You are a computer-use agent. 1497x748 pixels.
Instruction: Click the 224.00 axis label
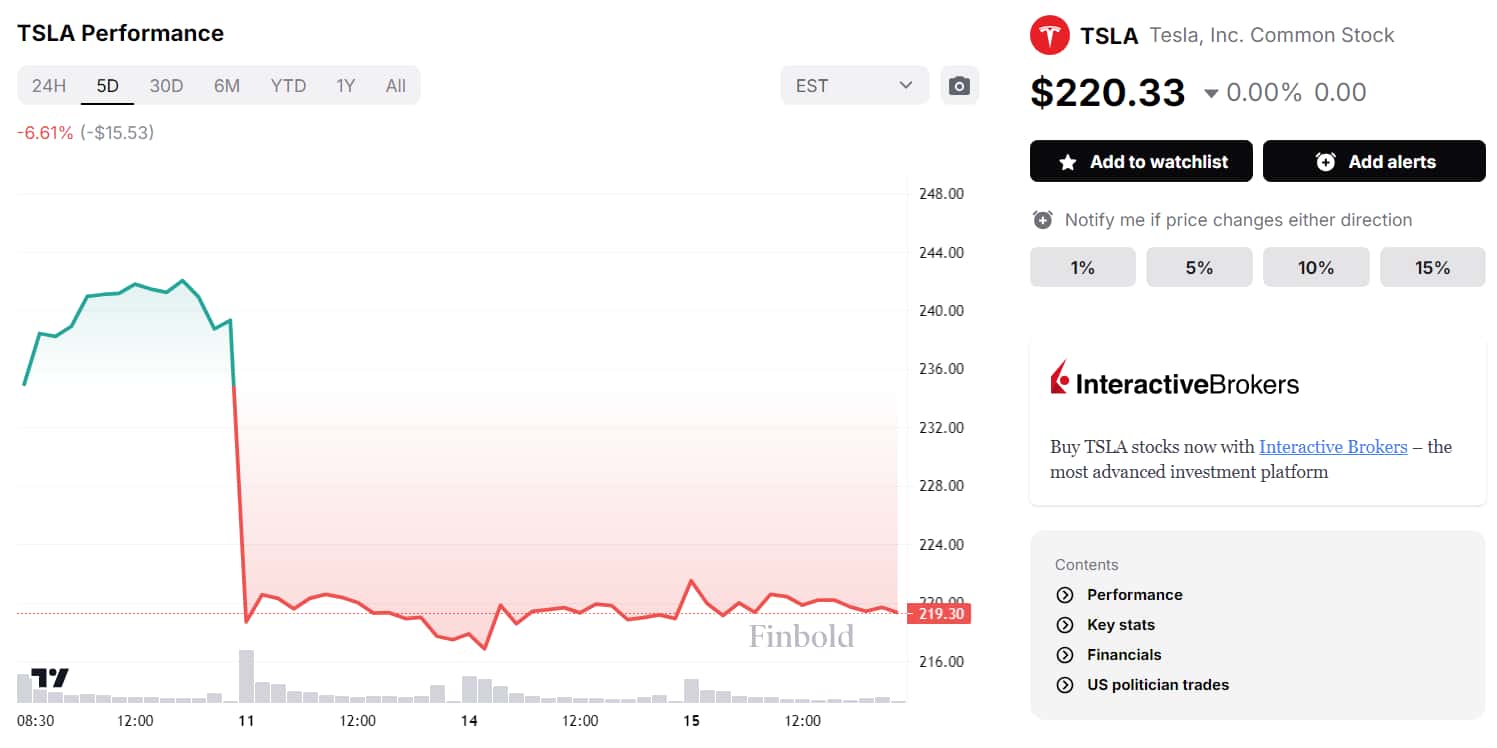click(x=941, y=545)
